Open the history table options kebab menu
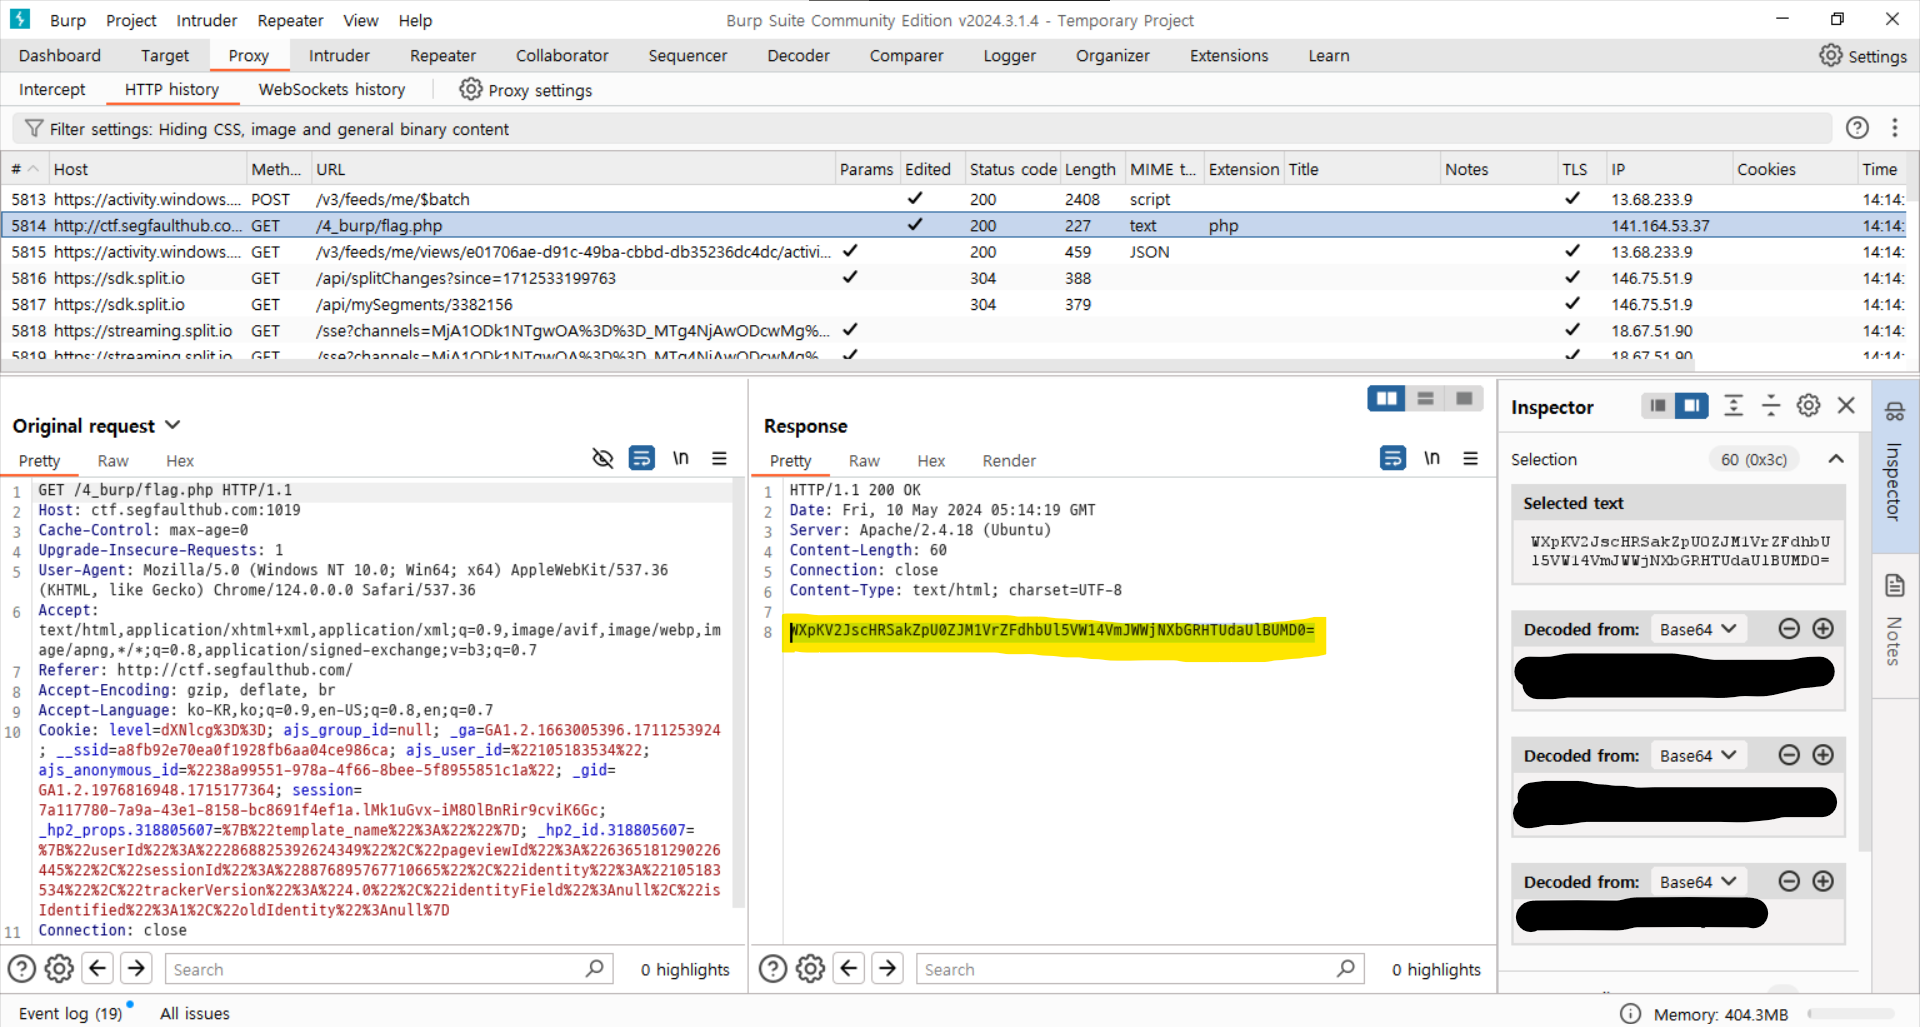Screen dimensions: 1920x1027 1894,128
